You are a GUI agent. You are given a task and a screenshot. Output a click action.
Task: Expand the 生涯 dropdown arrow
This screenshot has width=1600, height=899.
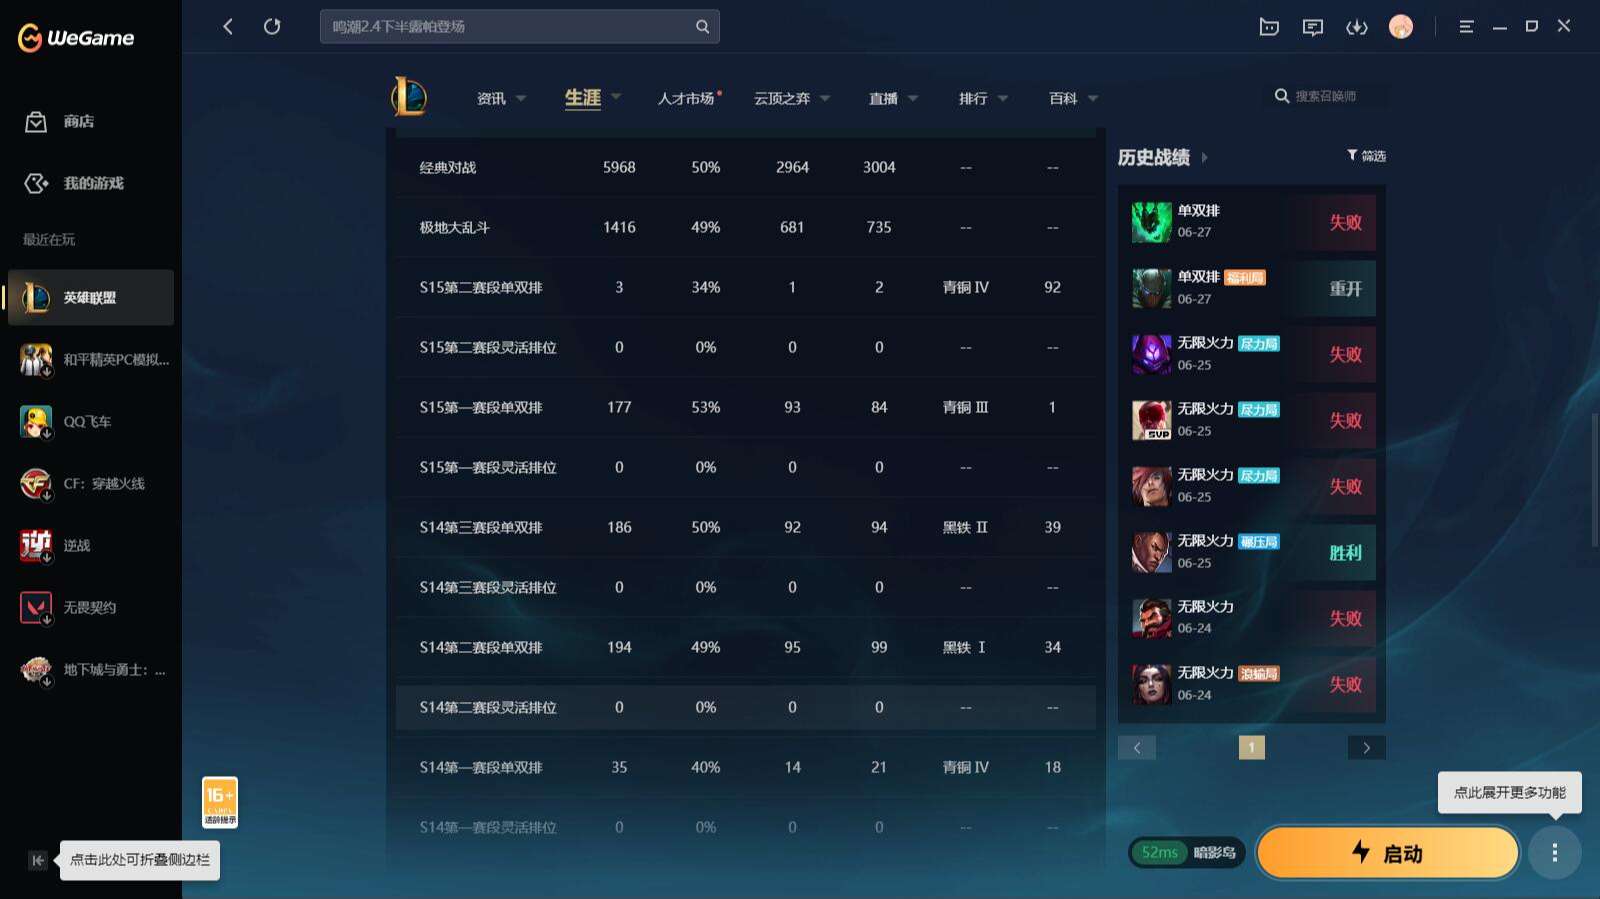coord(616,97)
